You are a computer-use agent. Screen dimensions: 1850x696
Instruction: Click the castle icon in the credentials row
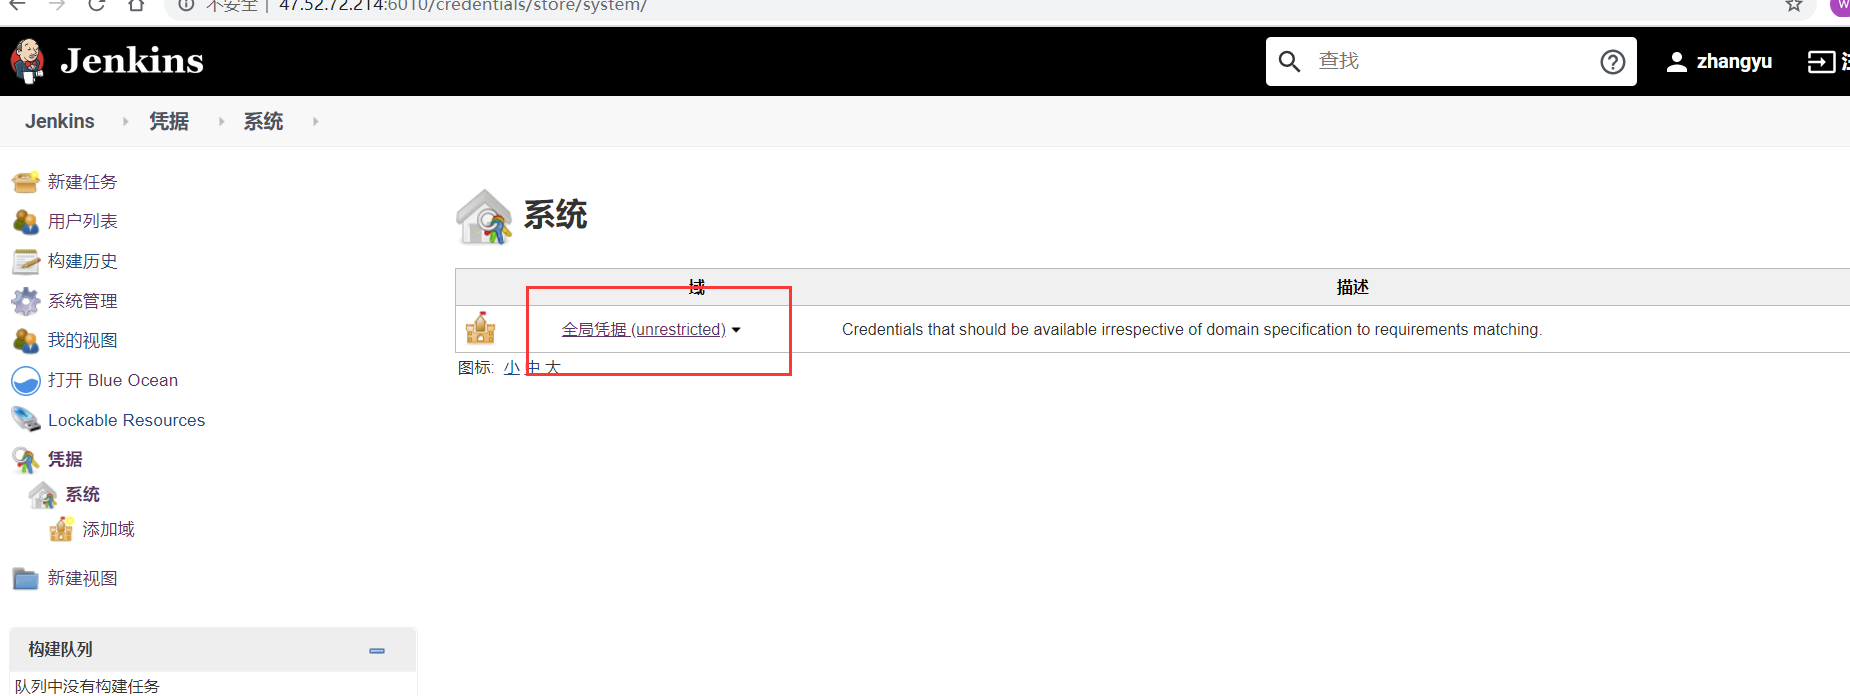point(481,328)
